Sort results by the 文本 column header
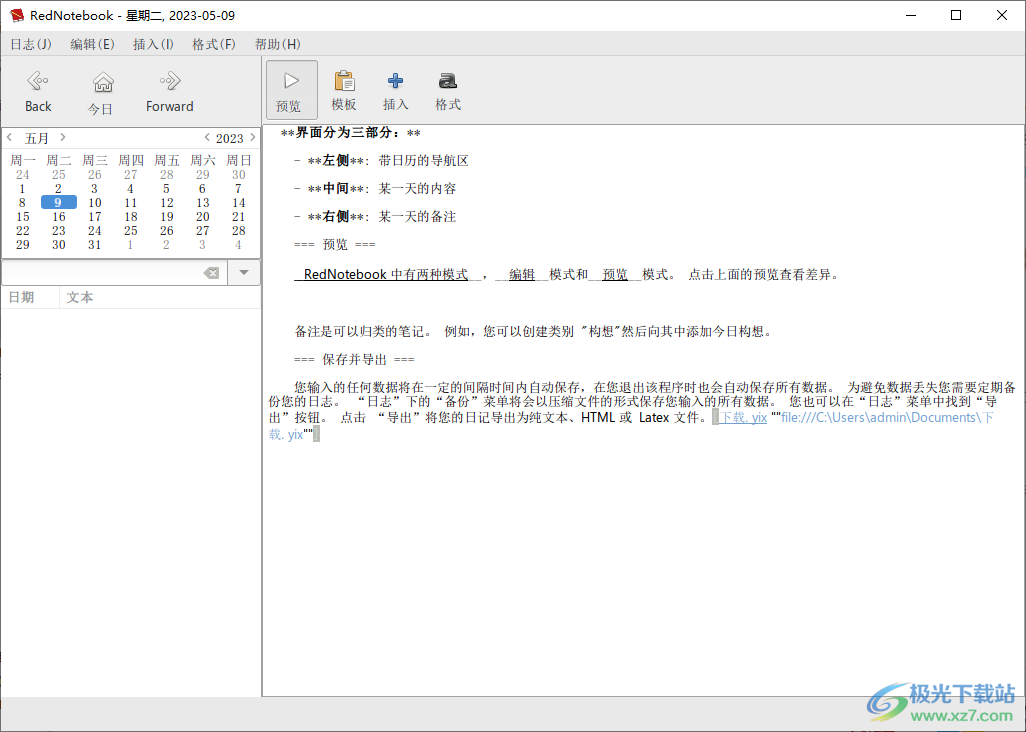Image resolution: width=1026 pixels, height=732 pixels. pos(160,297)
